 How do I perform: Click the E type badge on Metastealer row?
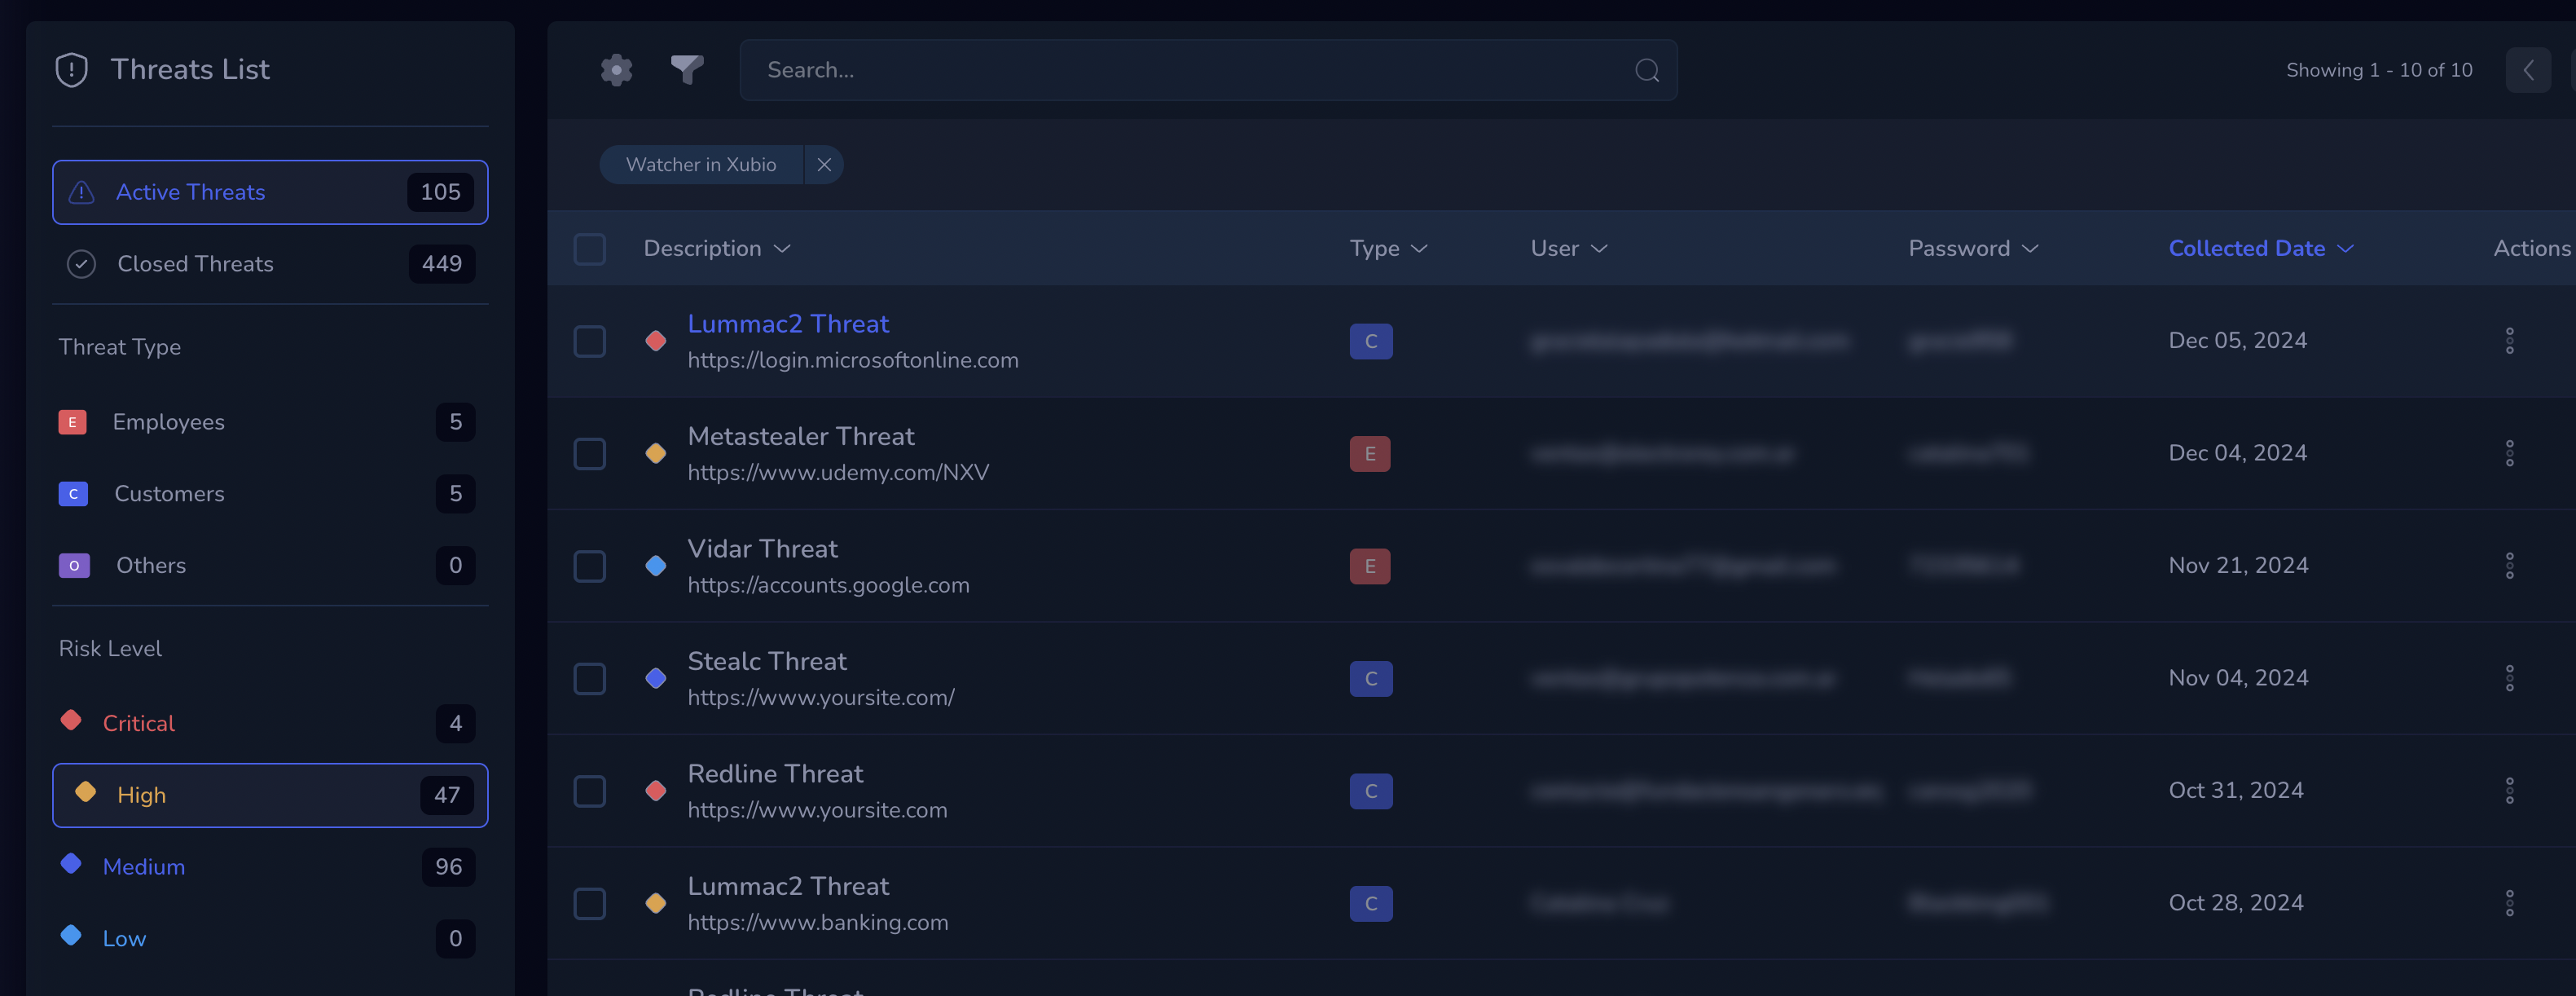(1370, 454)
